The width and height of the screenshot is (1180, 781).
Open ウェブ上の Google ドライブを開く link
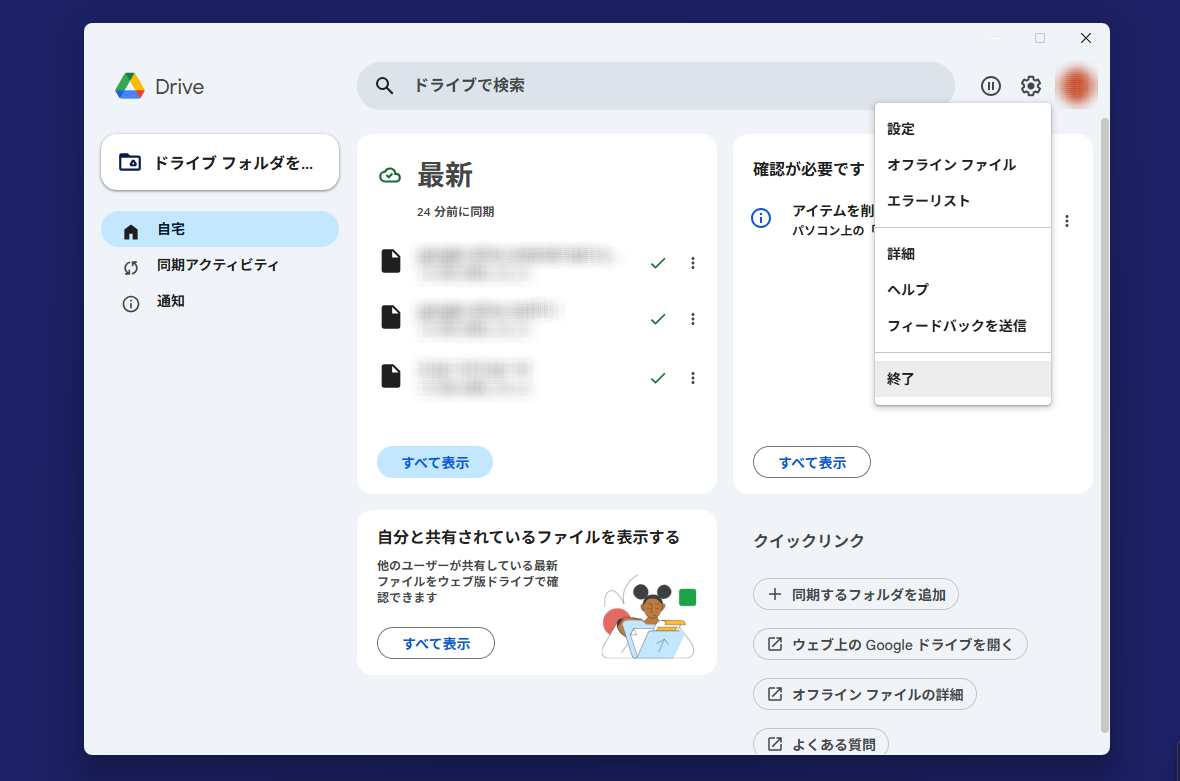tap(890, 644)
